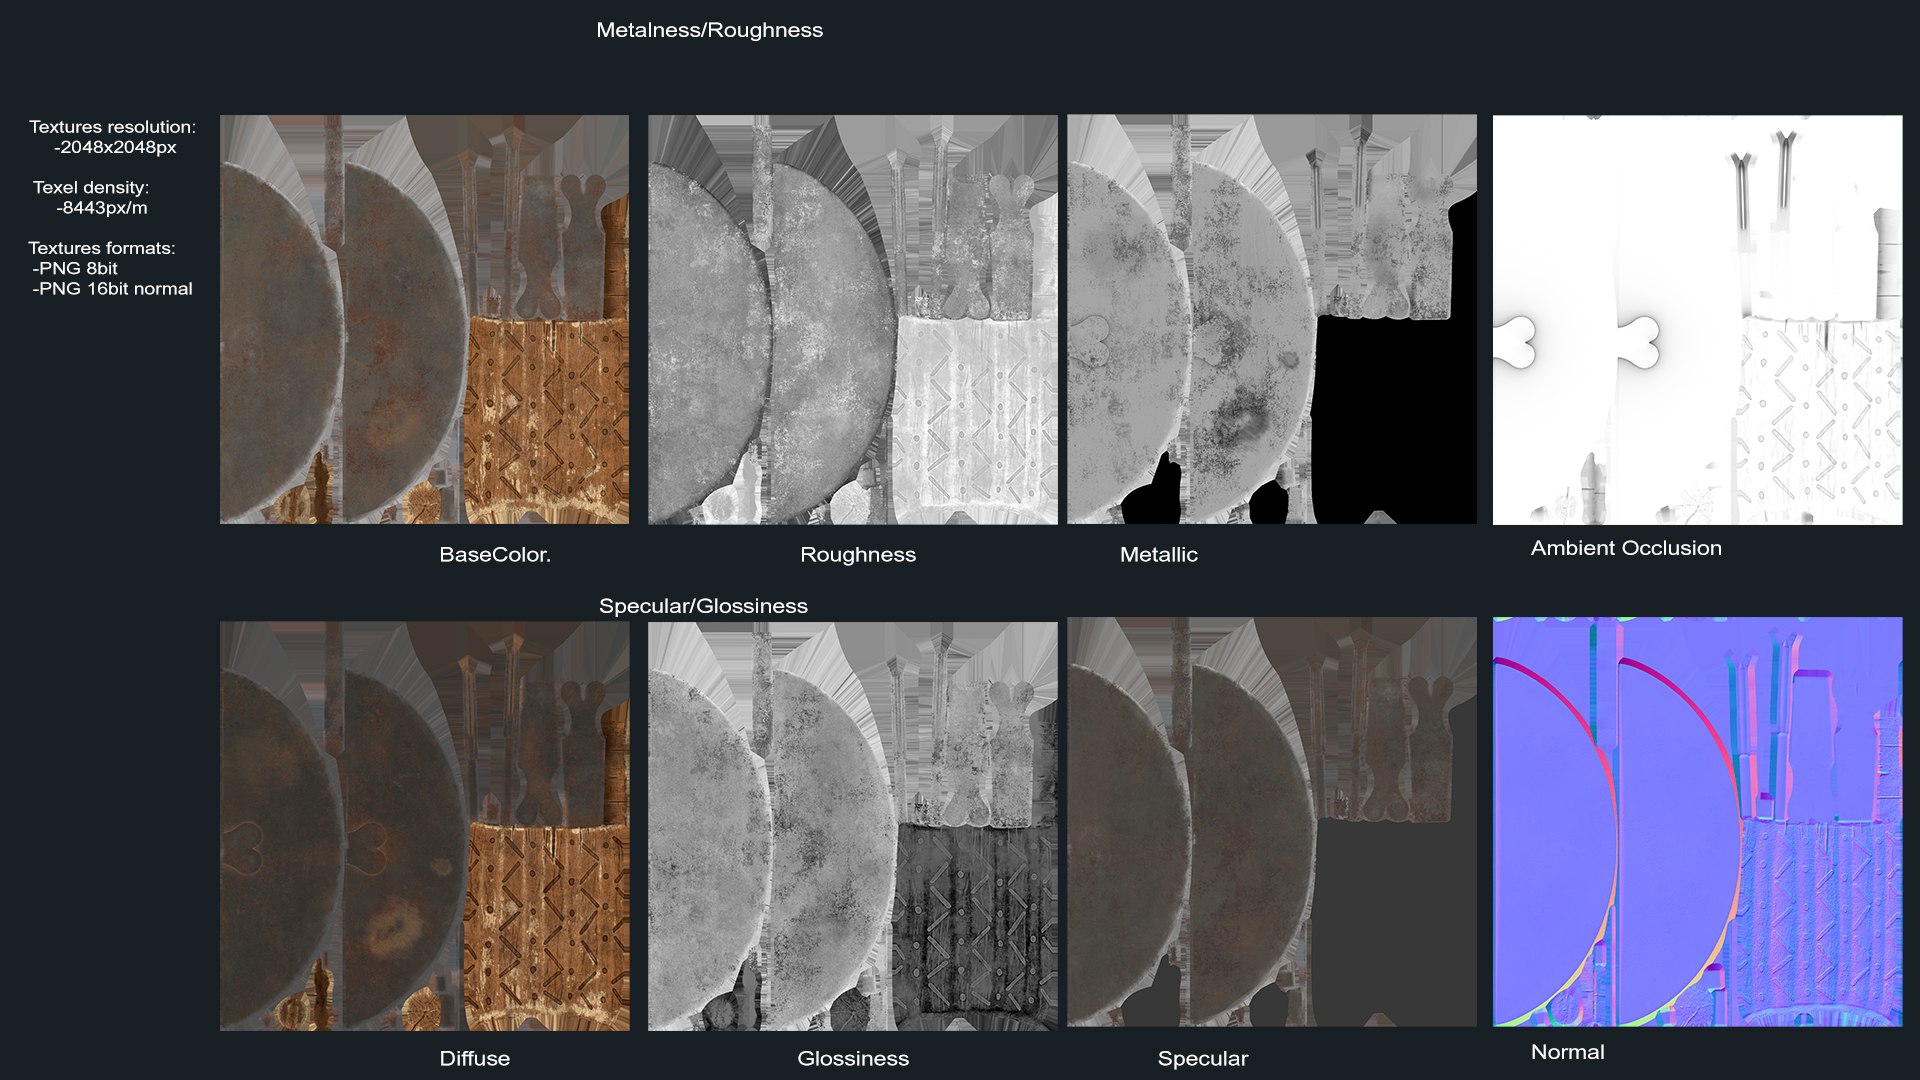Viewport: 1920px width, 1080px height.
Task: Click the PNG 16bit normal format text
Action: (x=113, y=289)
